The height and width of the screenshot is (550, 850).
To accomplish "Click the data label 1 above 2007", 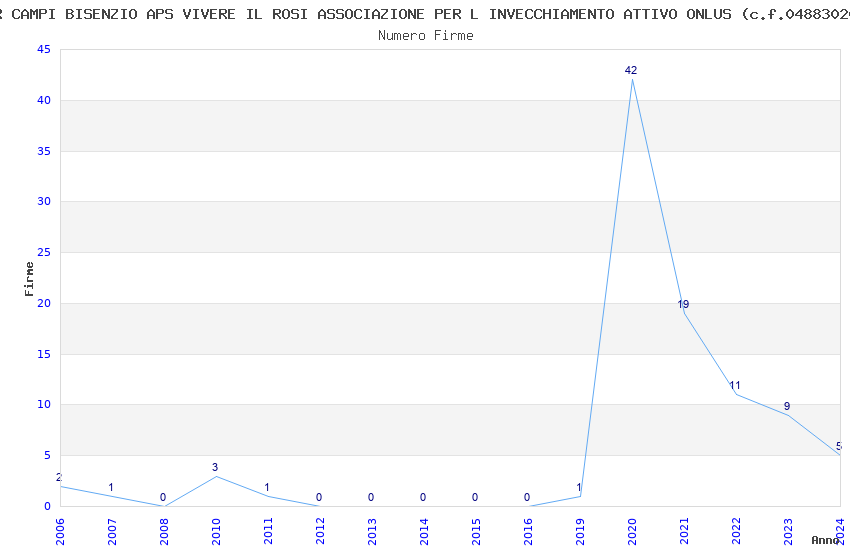I will [x=111, y=487].
